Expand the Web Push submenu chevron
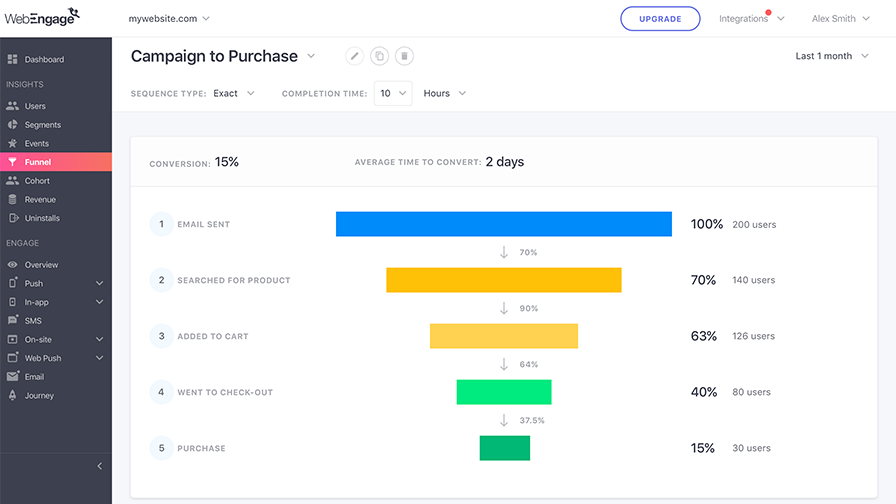This screenshot has height=504, width=896. 99,358
